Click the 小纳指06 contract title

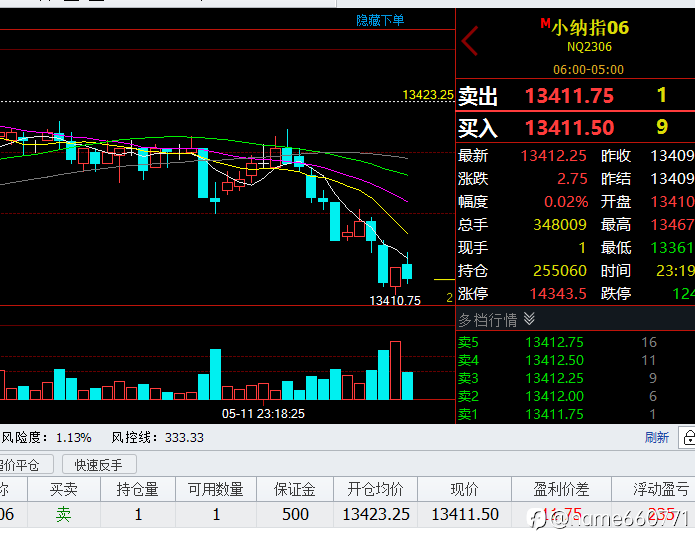pos(590,28)
